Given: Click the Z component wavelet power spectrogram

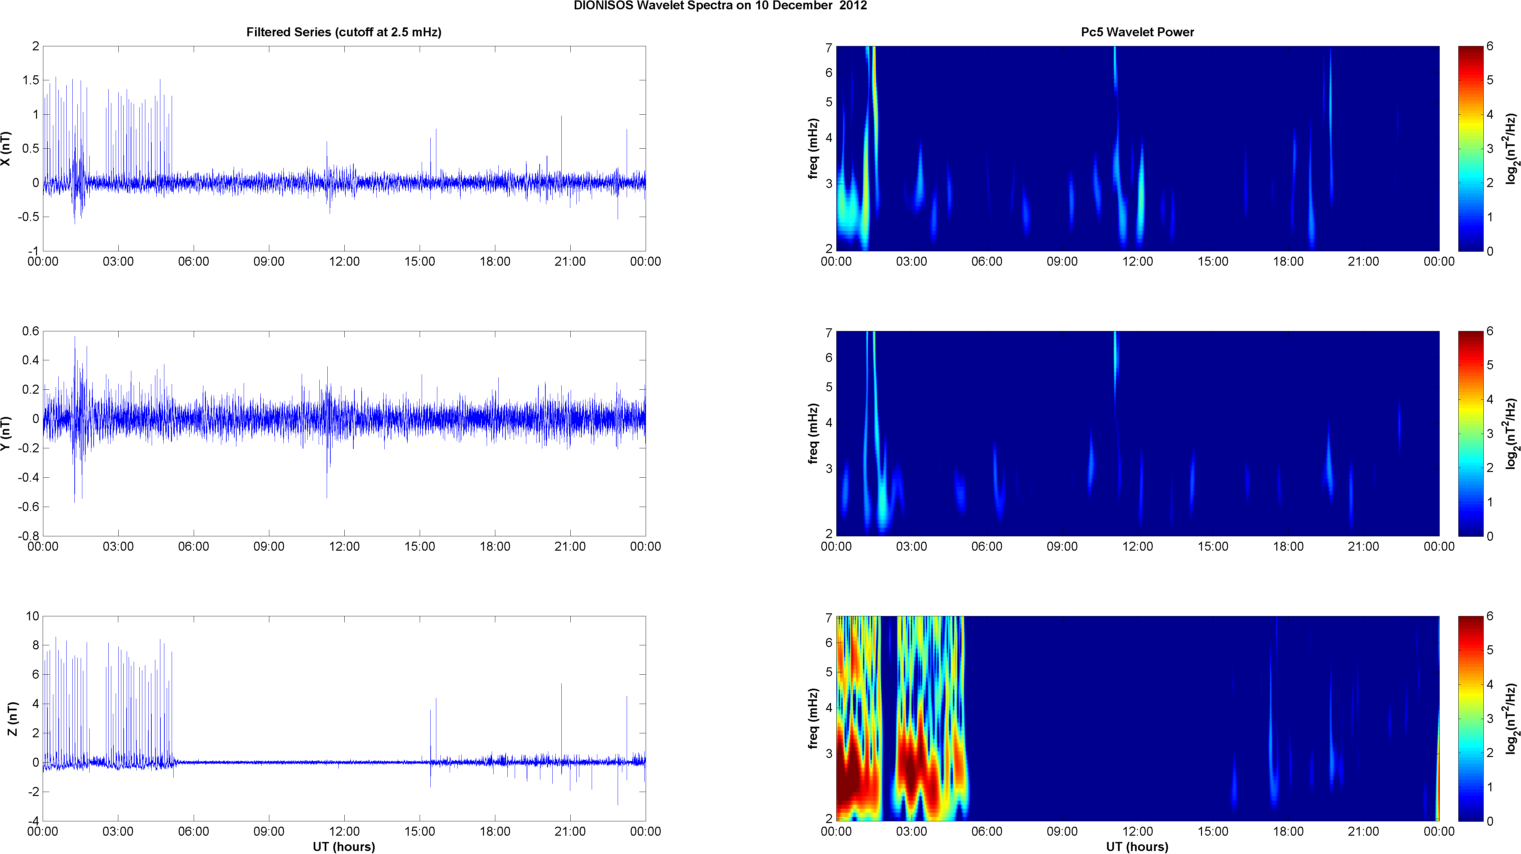Looking at the screenshot, I should pos(1137,718).
